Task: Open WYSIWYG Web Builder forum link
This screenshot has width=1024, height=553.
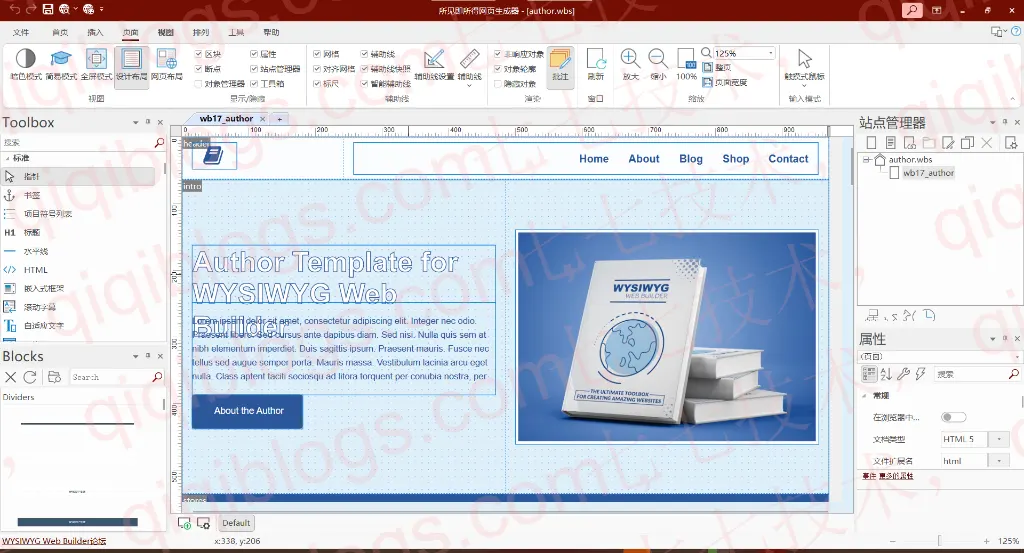Action: click(x=54, y=541)
